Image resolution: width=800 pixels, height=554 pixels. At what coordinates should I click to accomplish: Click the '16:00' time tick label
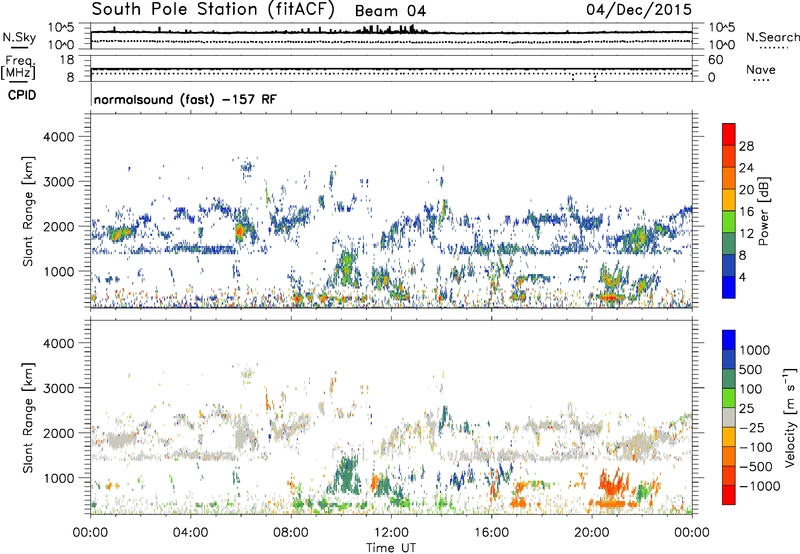click(491, 533)
